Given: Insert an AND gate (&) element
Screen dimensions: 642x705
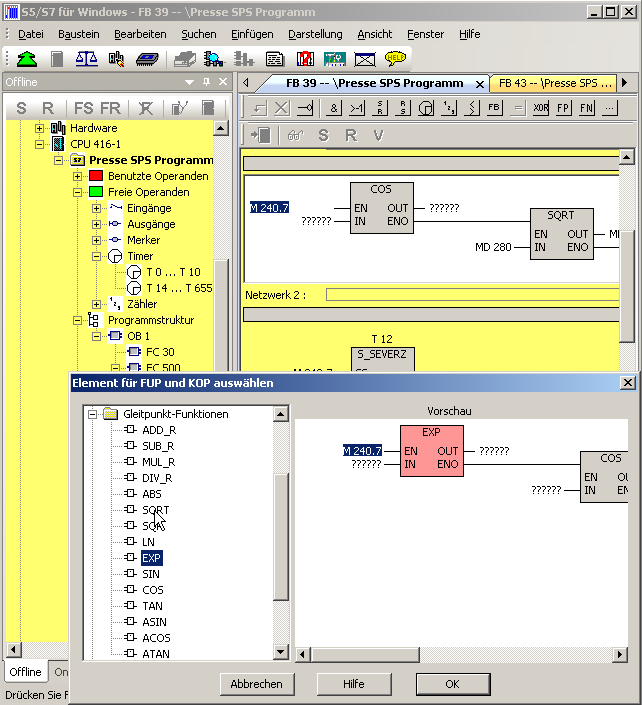Looking at the screenshot, I should point(333,108).
